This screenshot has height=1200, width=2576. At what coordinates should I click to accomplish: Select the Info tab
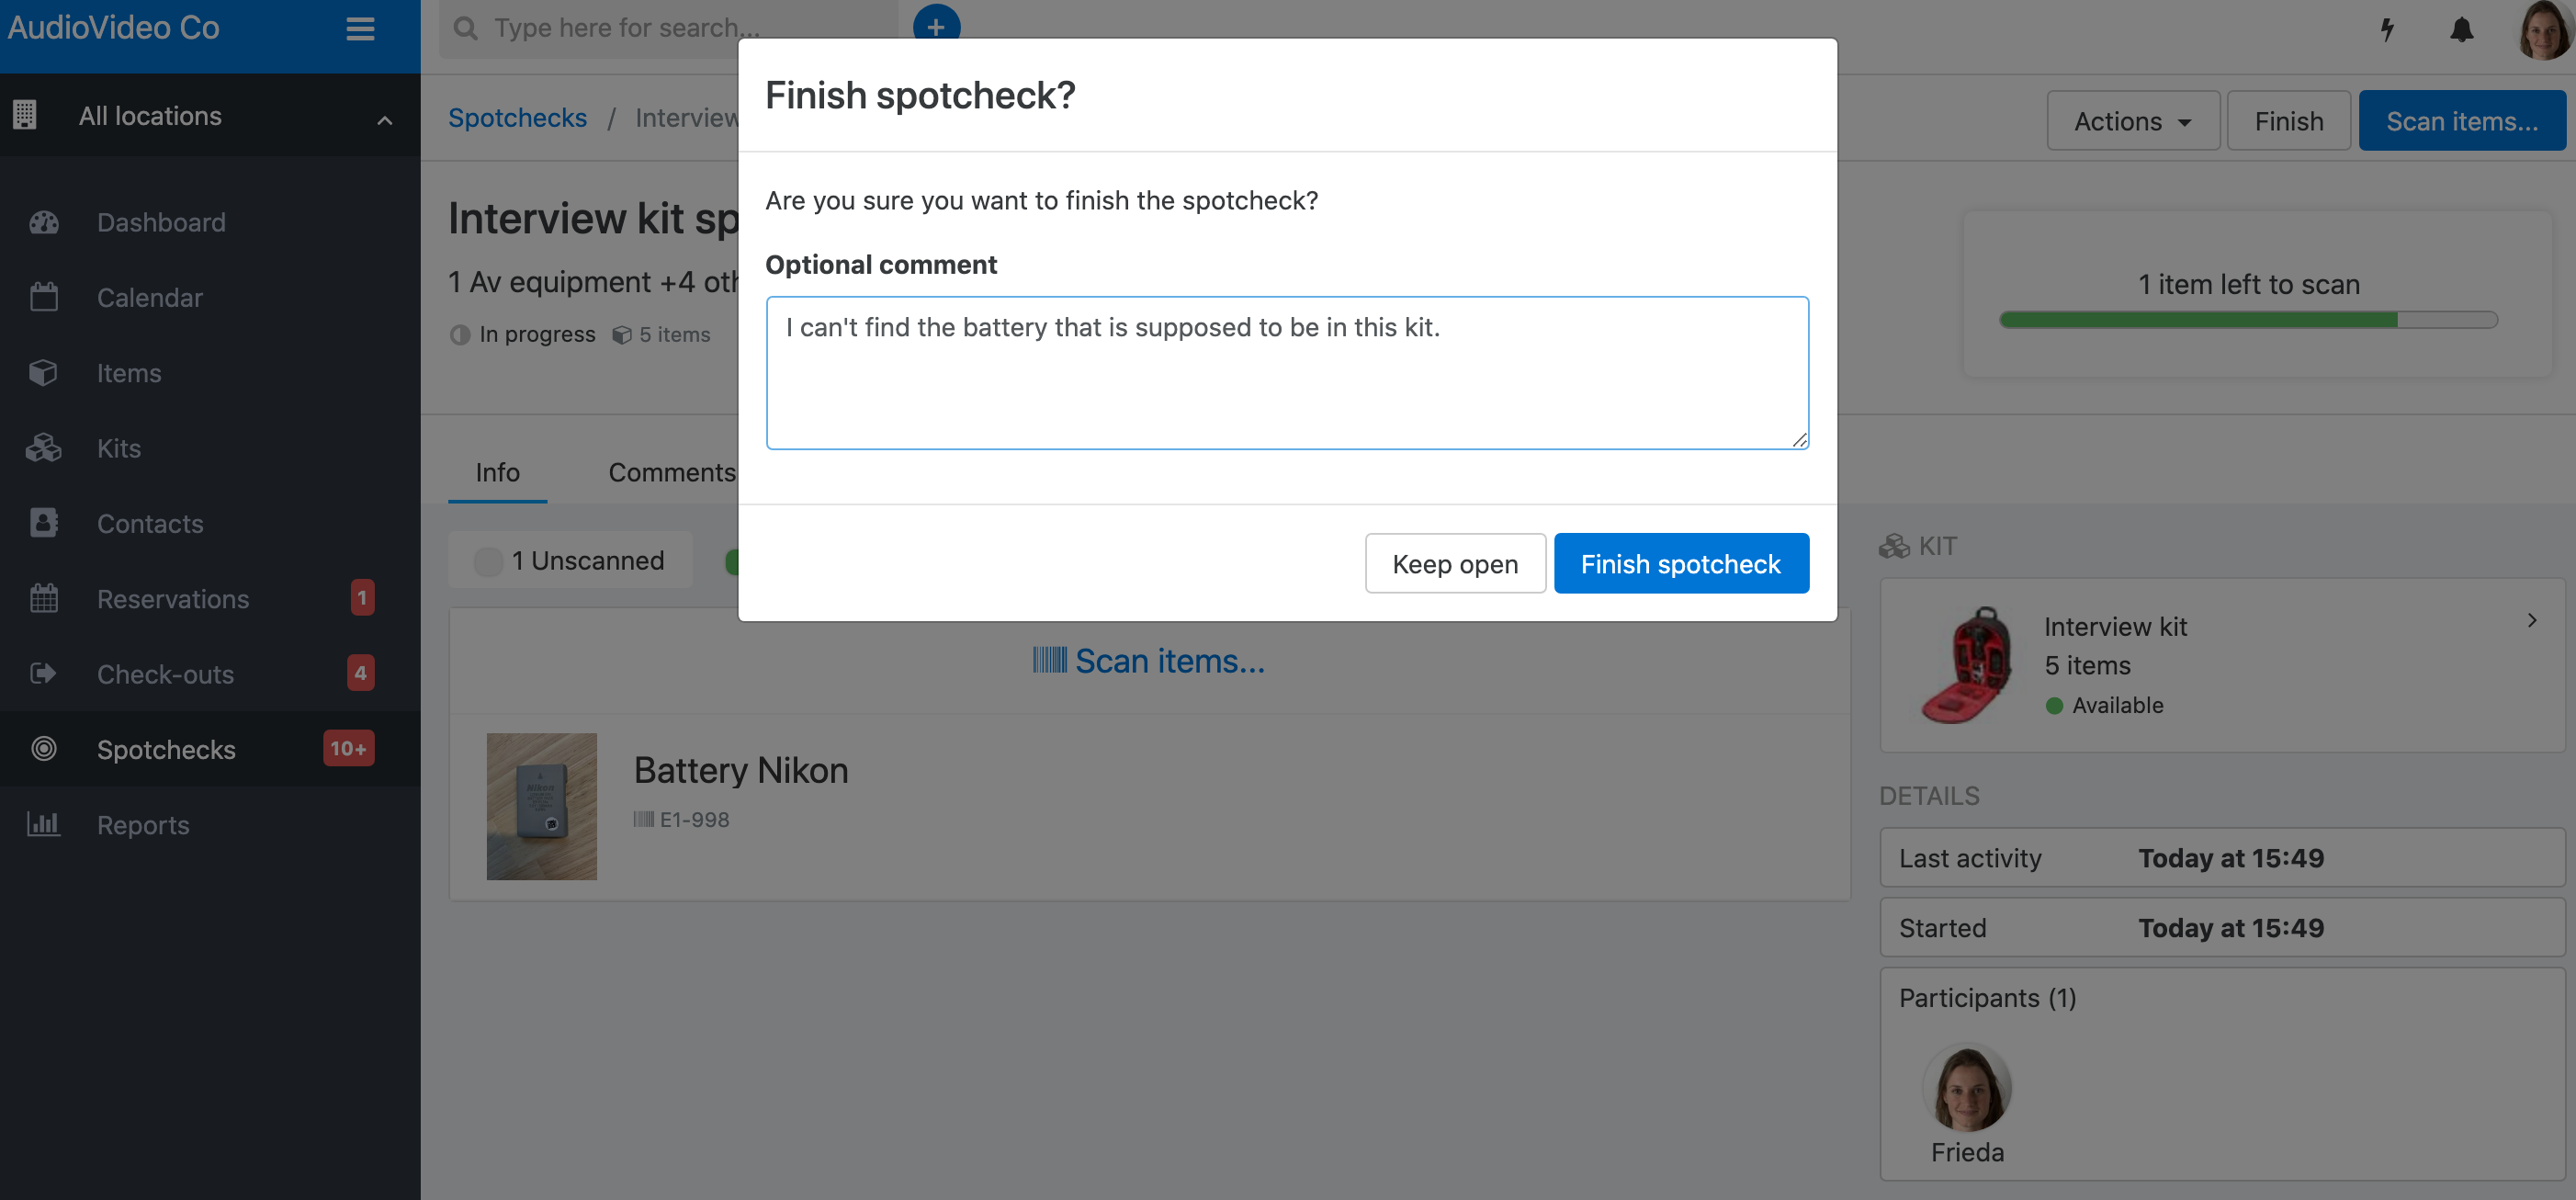[x=497, y=472]
